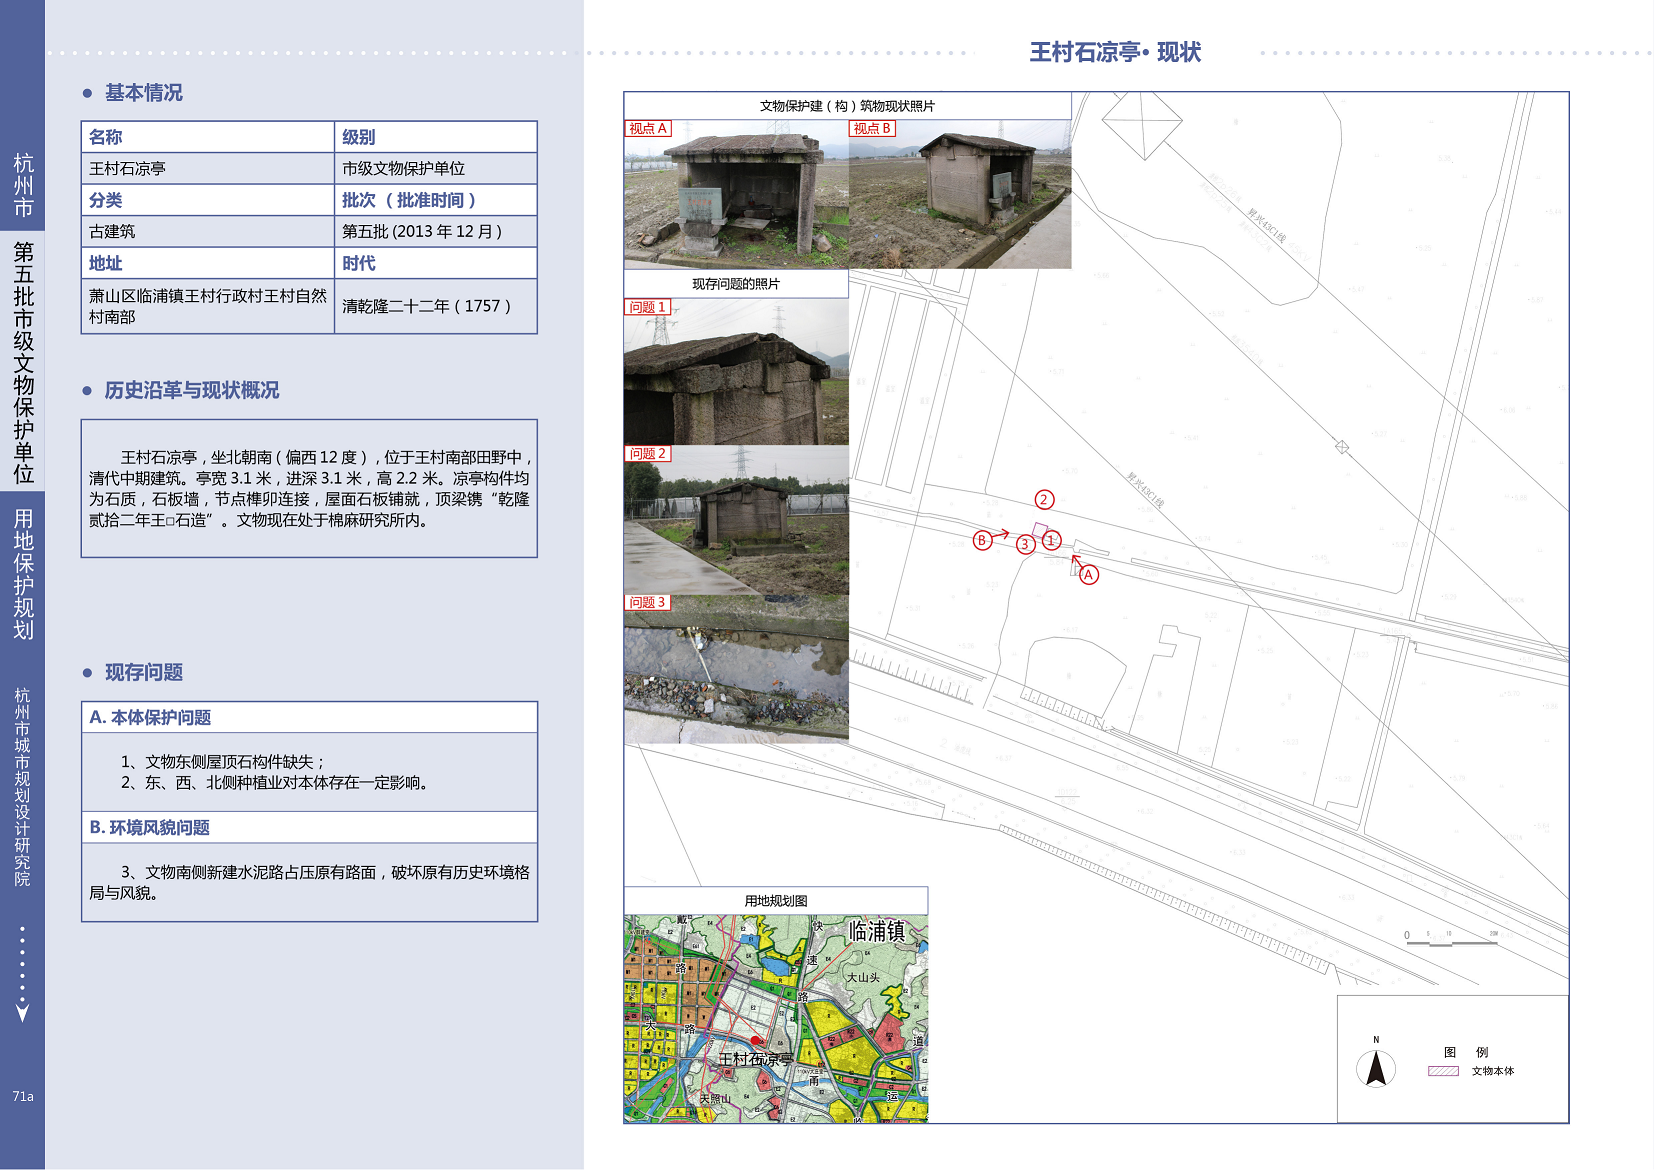Click the 王村石凉亭• 现状 page title
The width and height of the screenshot is (1654, 1170).
tap(1115, 53)
